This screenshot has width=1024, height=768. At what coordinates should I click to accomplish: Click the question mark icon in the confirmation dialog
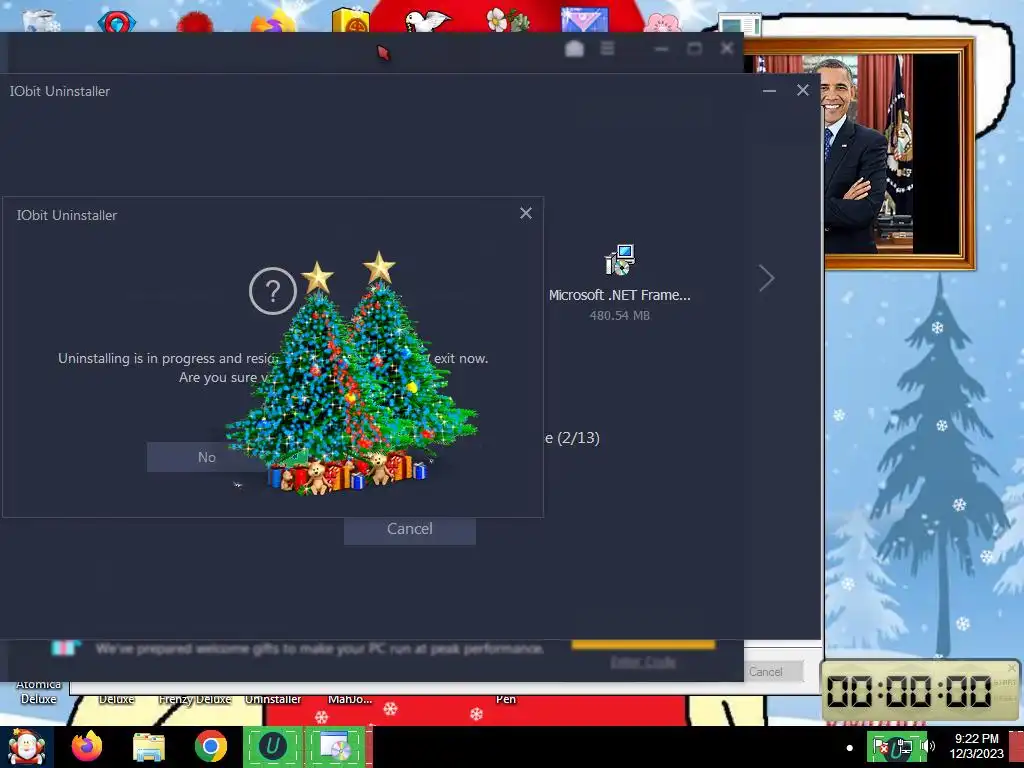point(273,291)
